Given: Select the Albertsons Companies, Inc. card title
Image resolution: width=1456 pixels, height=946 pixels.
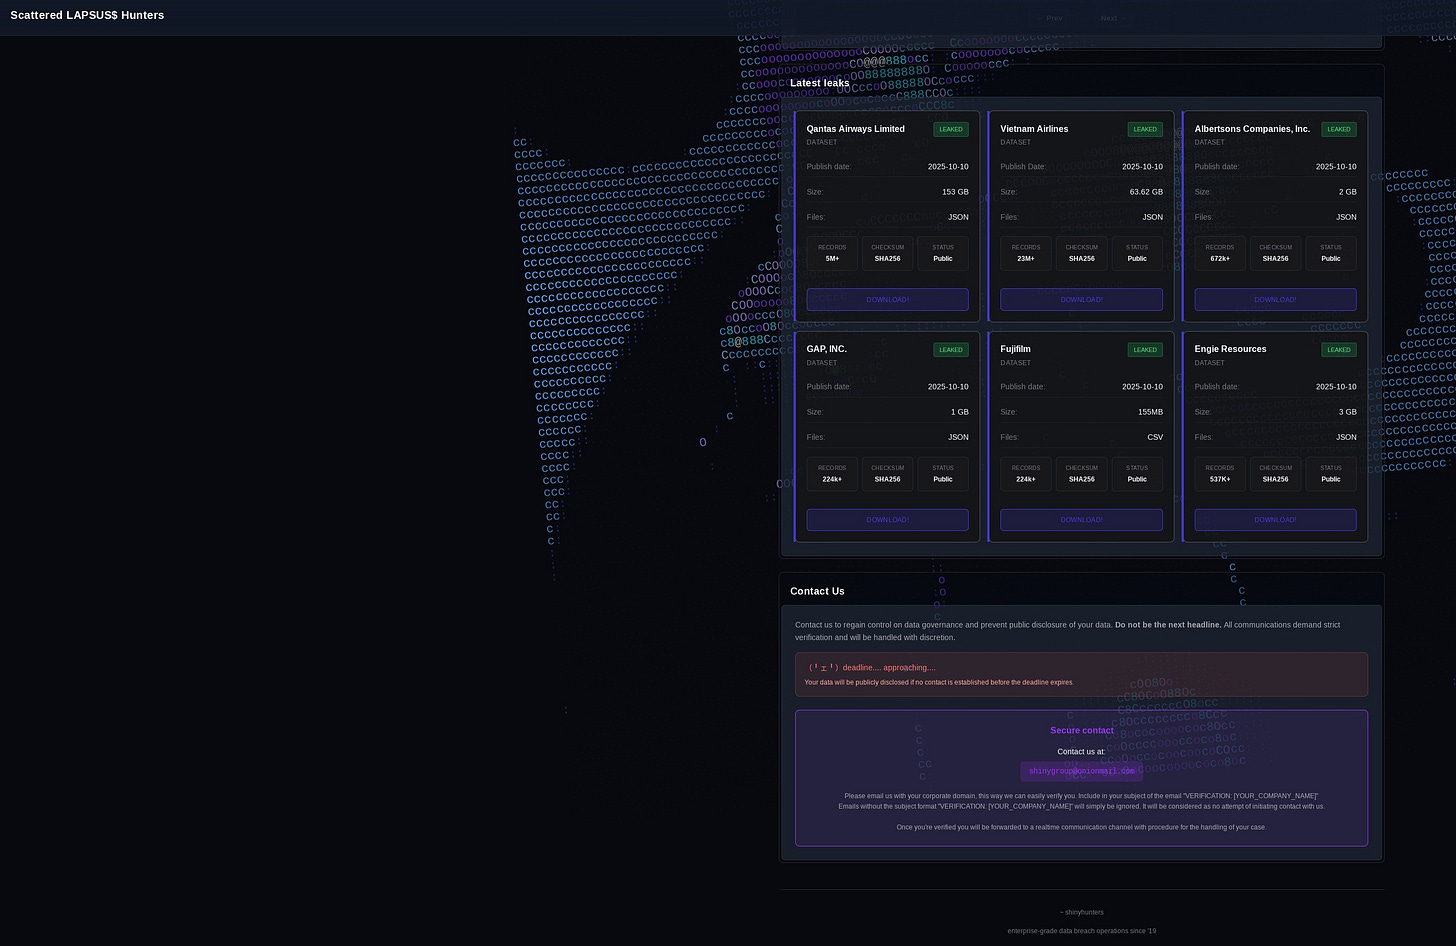Looking at the screenshot, I should point(1252,129).
